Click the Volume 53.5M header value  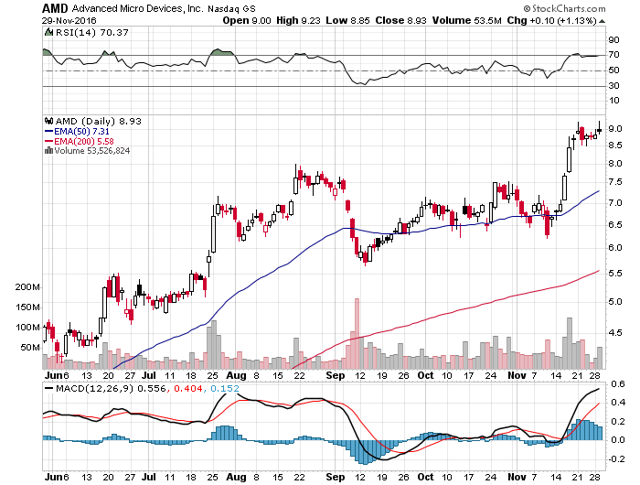(x=467, y=20)
